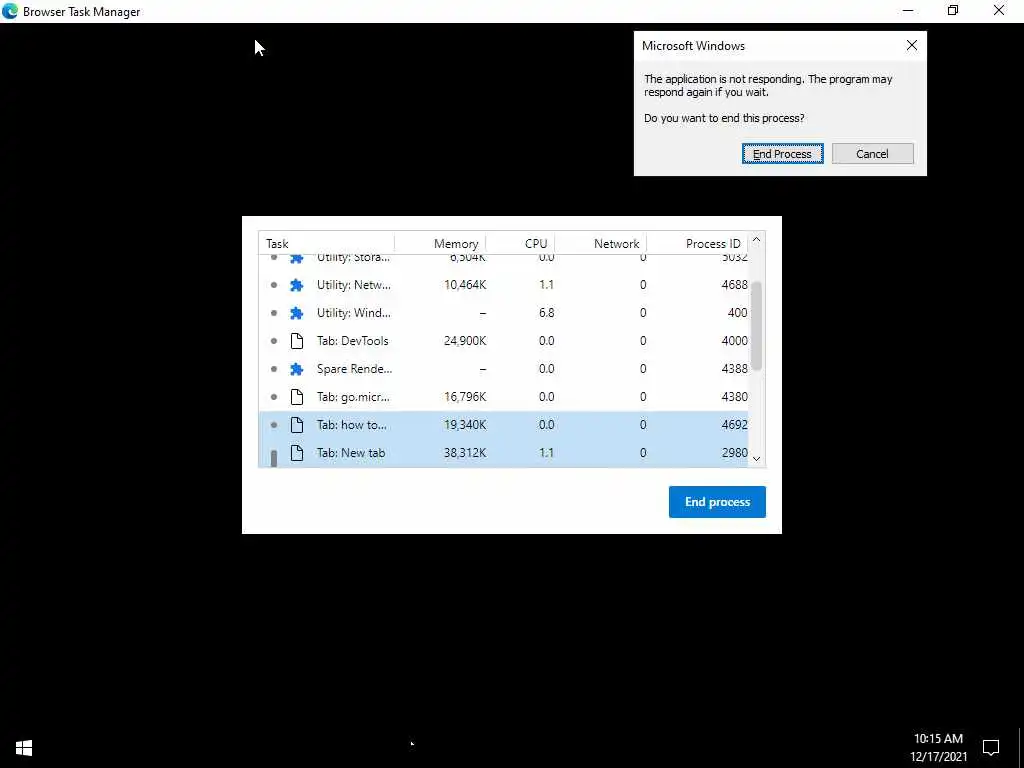Select the Tab: New tab task name
This screenshot has width=1024, height=768.
pos(351,453)
